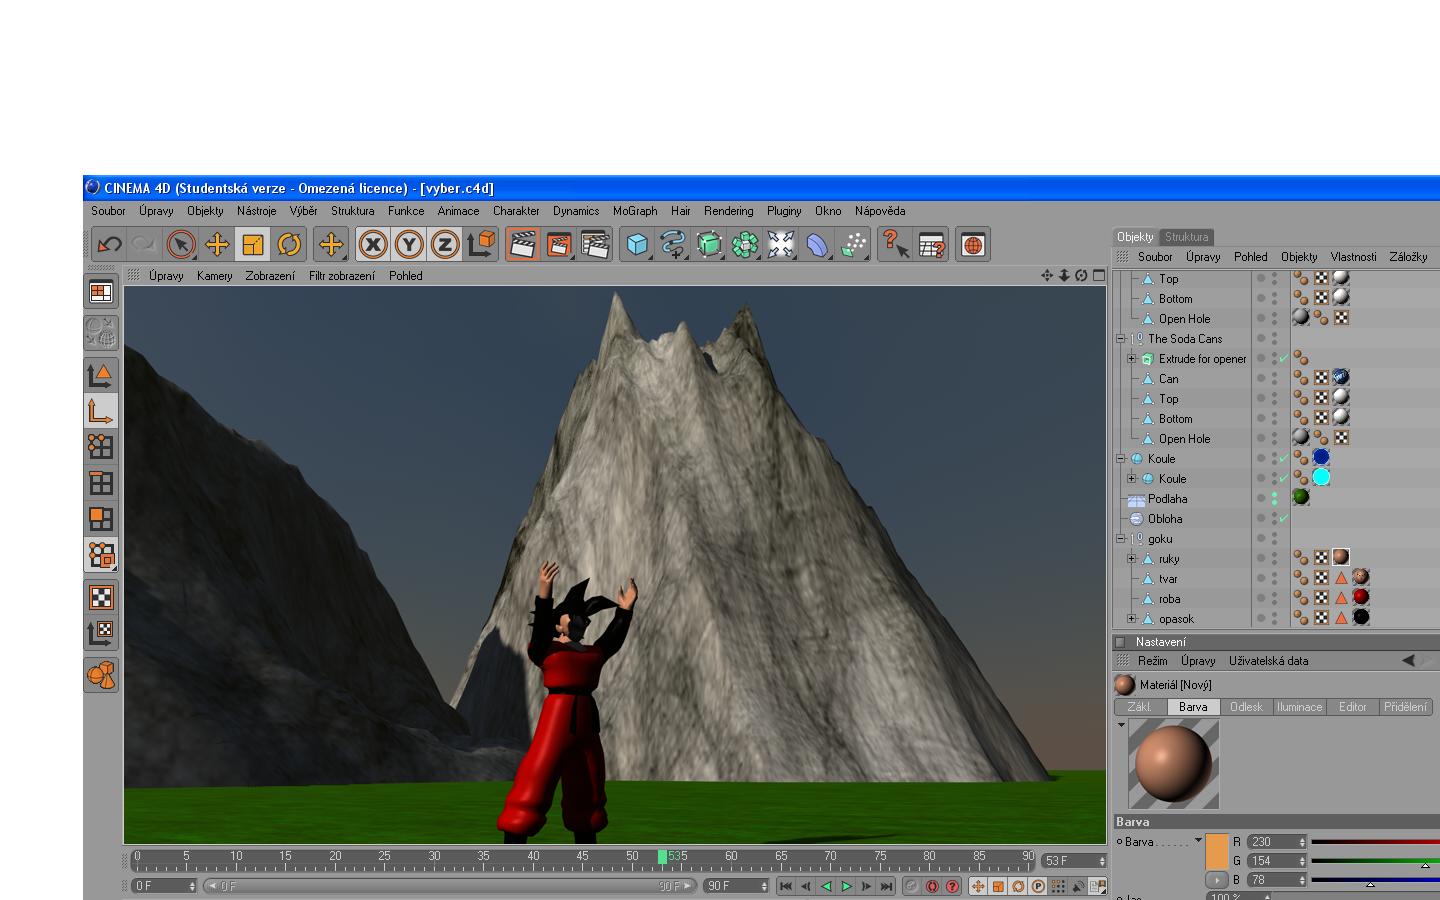Expand the ruky object
This screenshot has height=900, width=1440.
click(x=1132, y=559)
